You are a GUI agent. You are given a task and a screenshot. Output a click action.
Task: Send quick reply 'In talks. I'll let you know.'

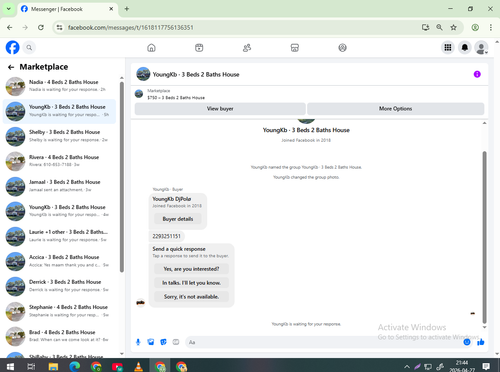click(x=191, y=283)
